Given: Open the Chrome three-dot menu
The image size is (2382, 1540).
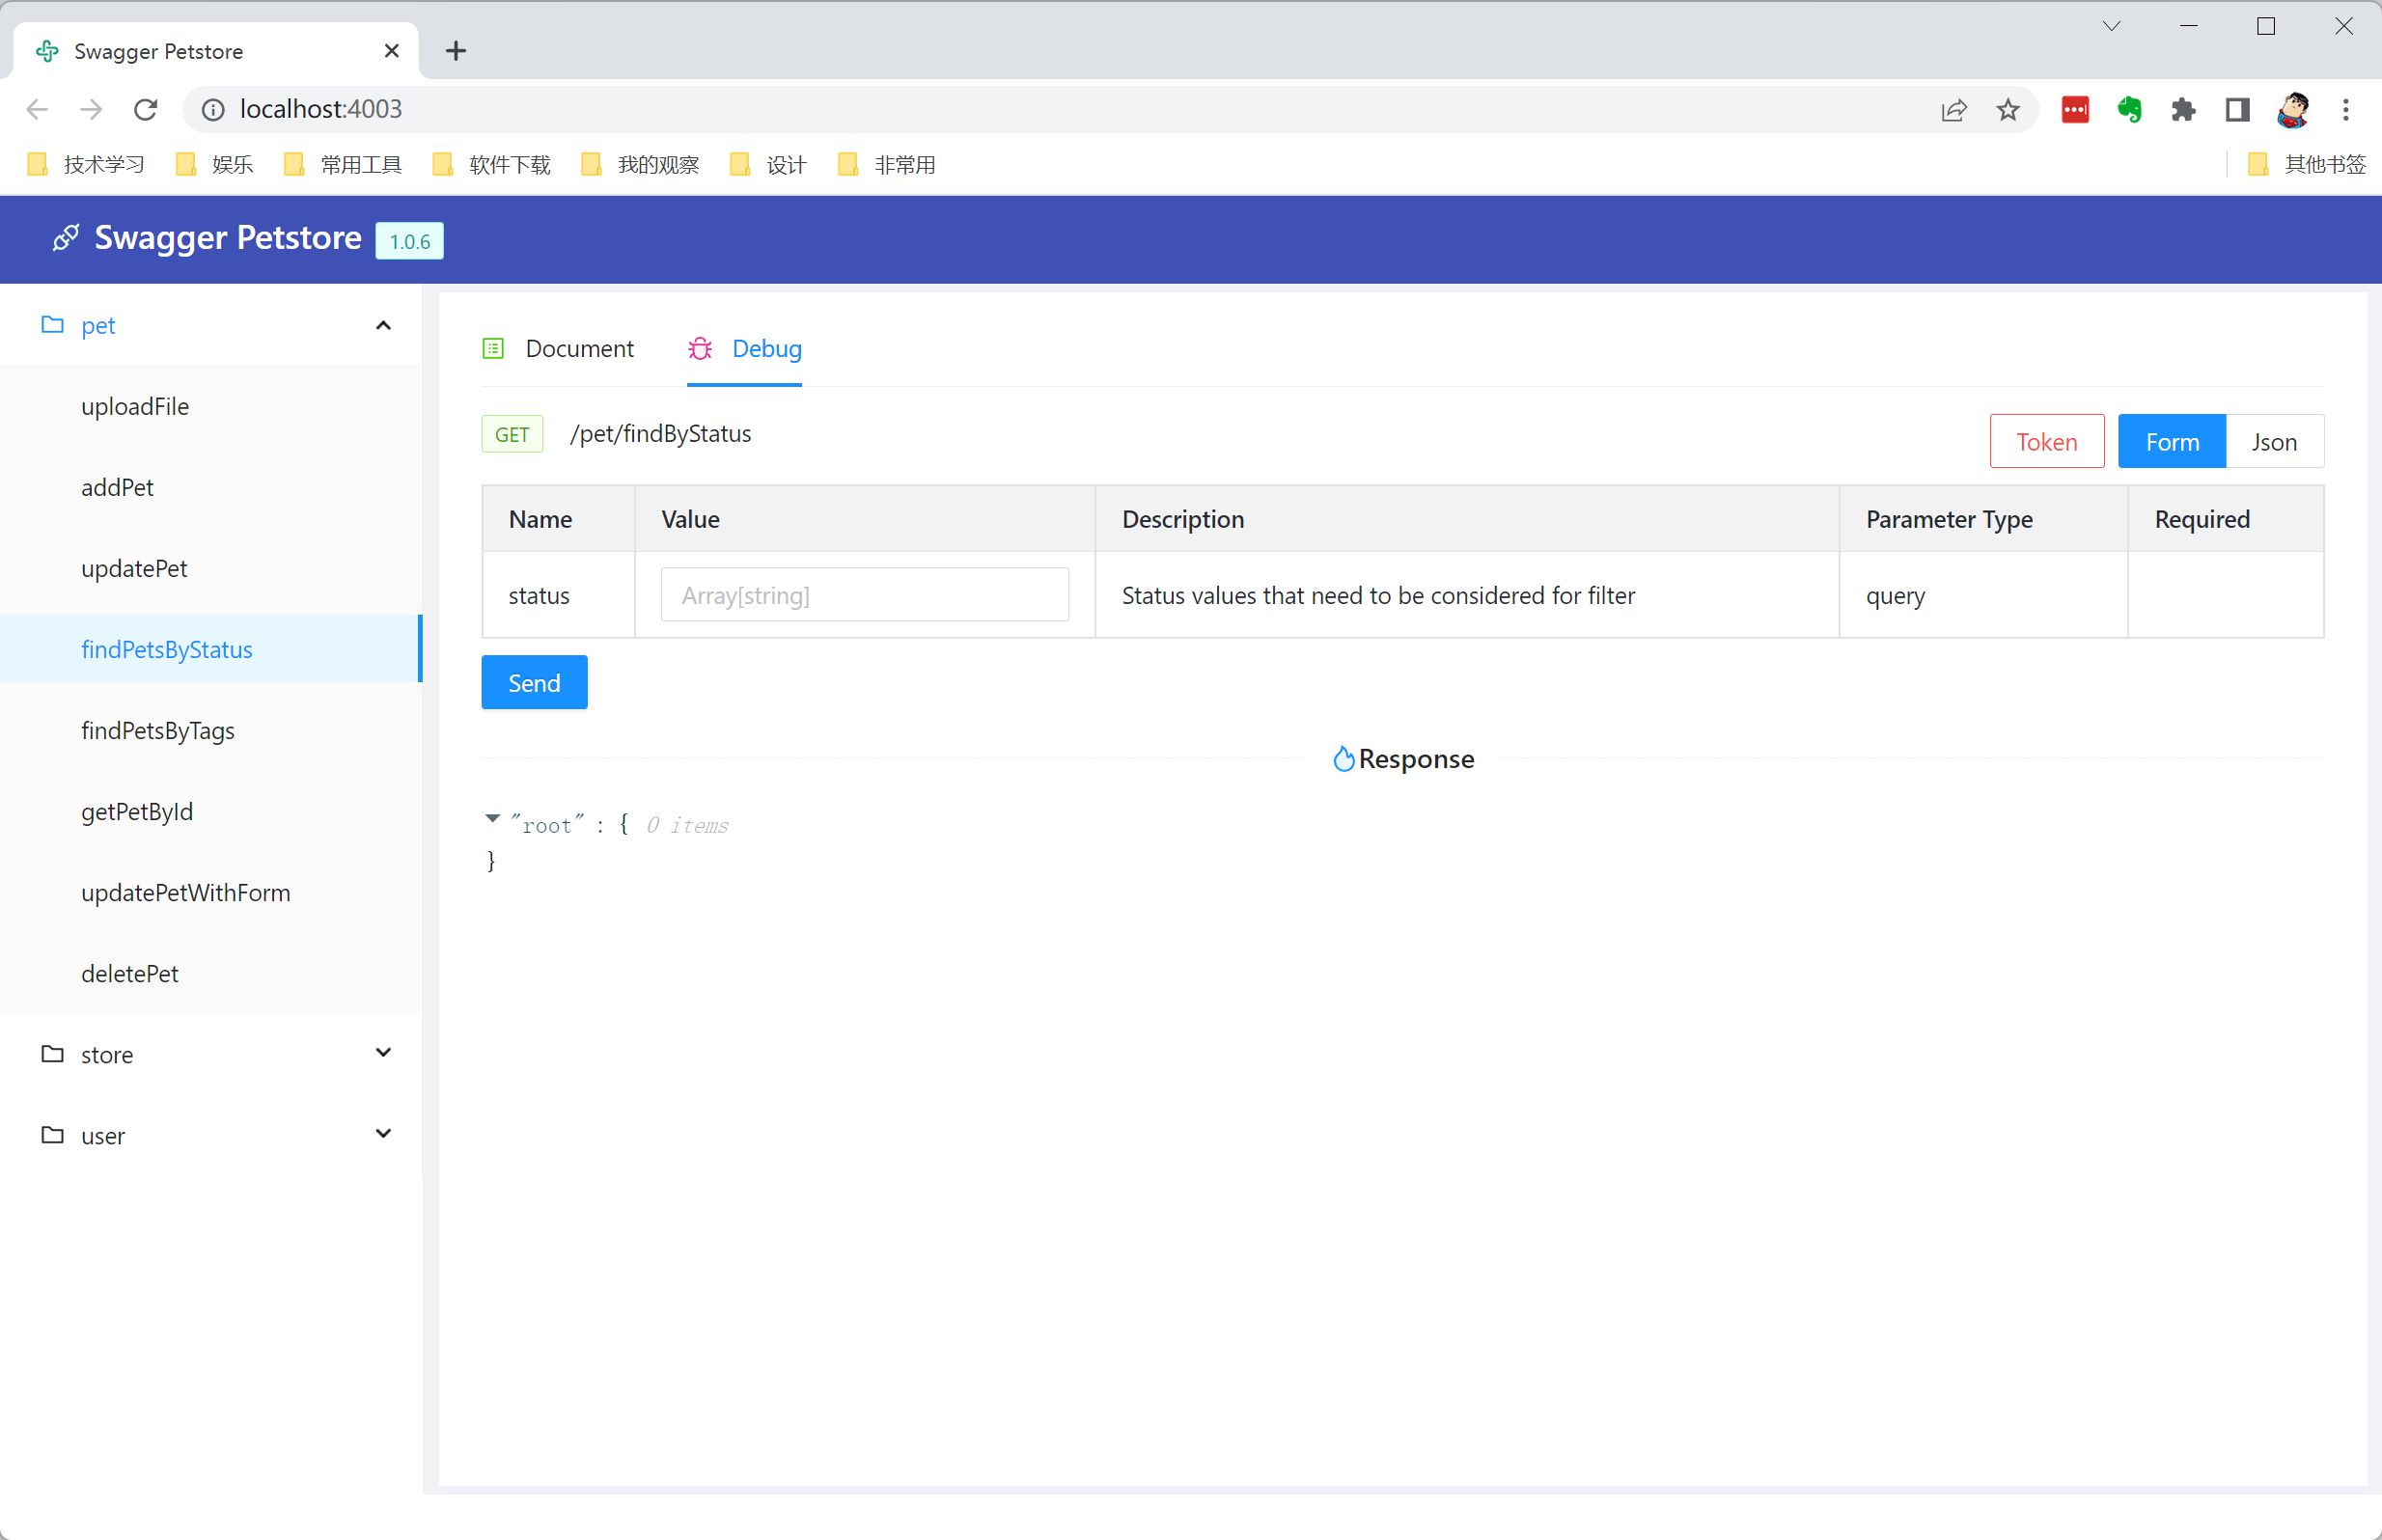Looking at the screenshot, I should (x=2345, y=109).
